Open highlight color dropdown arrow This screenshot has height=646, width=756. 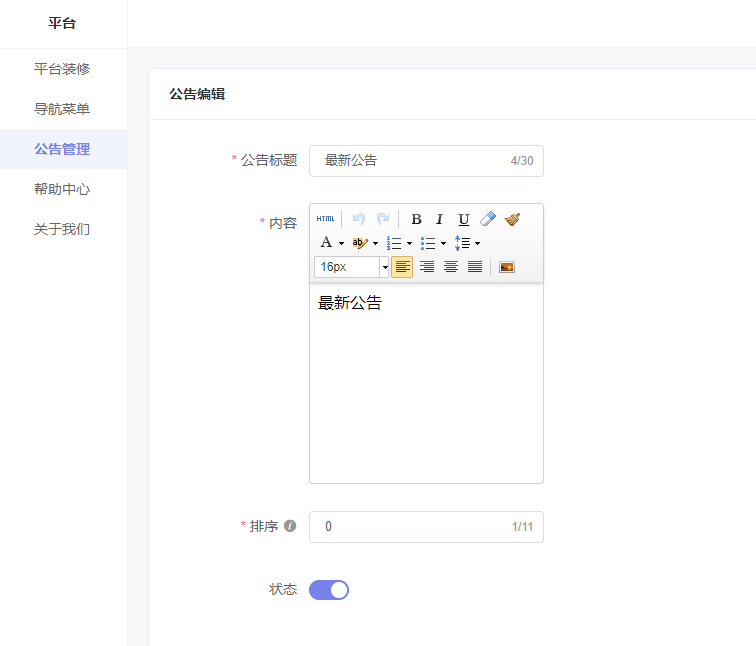pyautogui.click(x=375, y=243)
